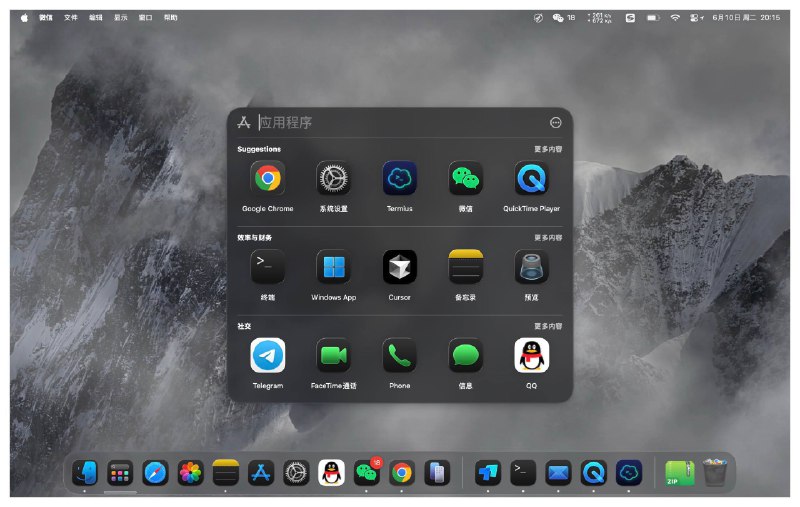Open 信息 Messages app in 社交 row
800x507 pixels.
[x=465, y=356]
